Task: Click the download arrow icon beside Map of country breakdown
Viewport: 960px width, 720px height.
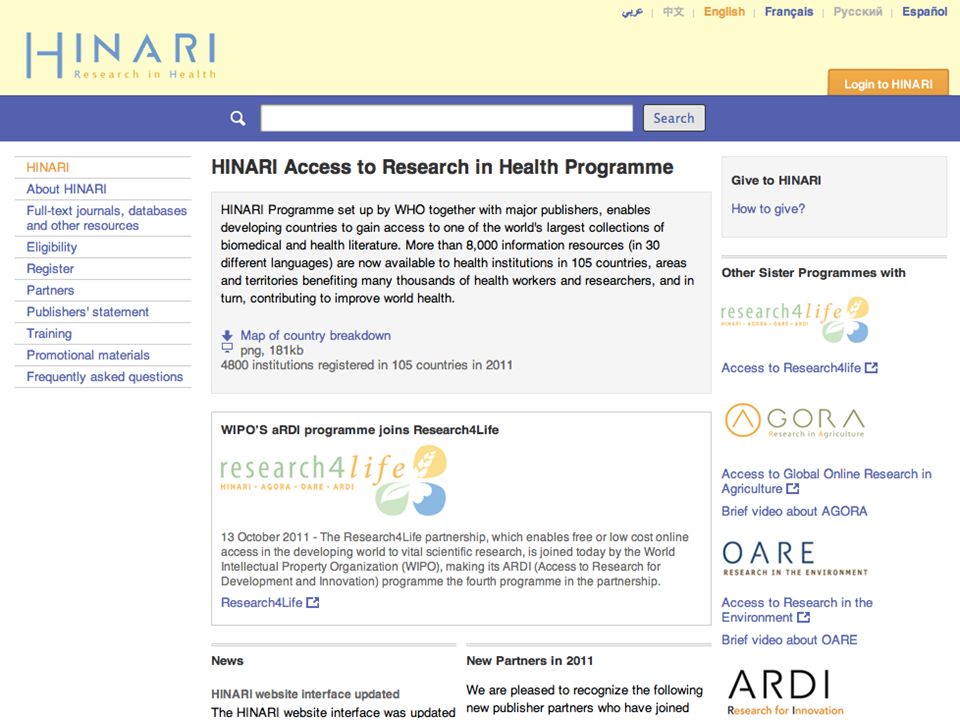Action: (x=227, y=336)
